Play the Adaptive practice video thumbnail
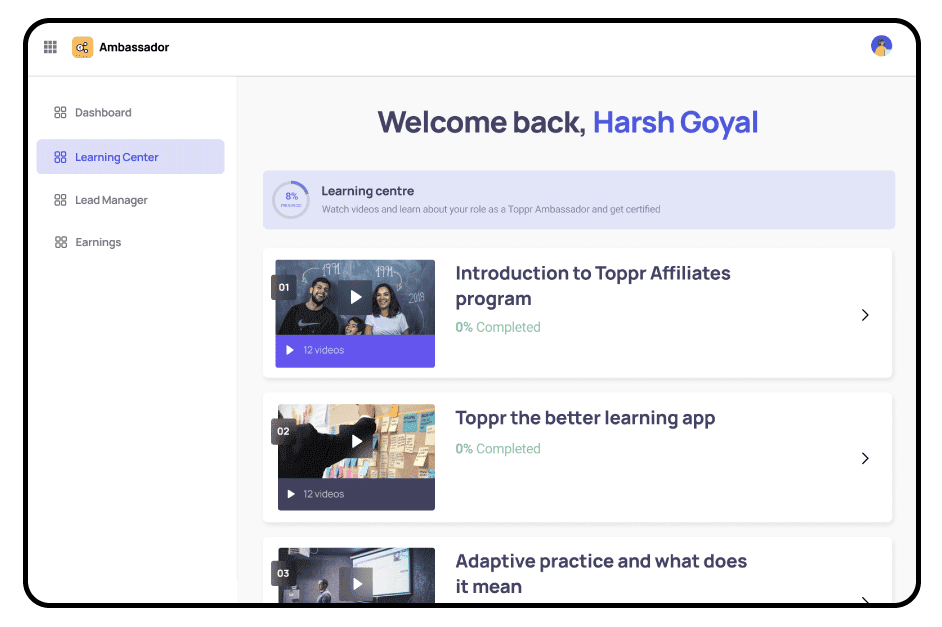The height and width of the screenshot is (627, 942). 357,584
